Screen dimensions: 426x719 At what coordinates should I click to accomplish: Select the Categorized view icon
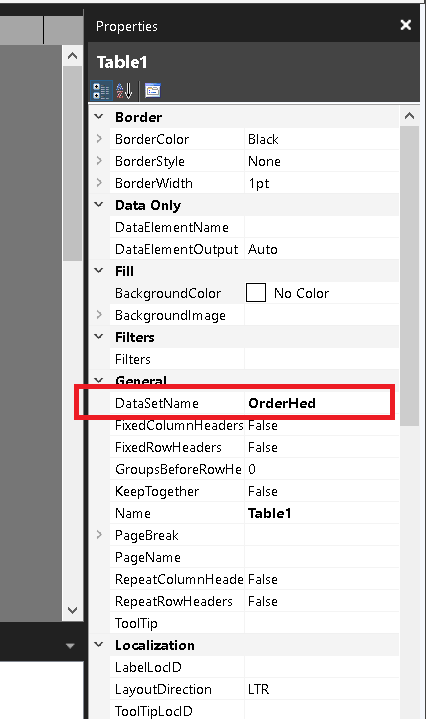[x=101, y=91]
